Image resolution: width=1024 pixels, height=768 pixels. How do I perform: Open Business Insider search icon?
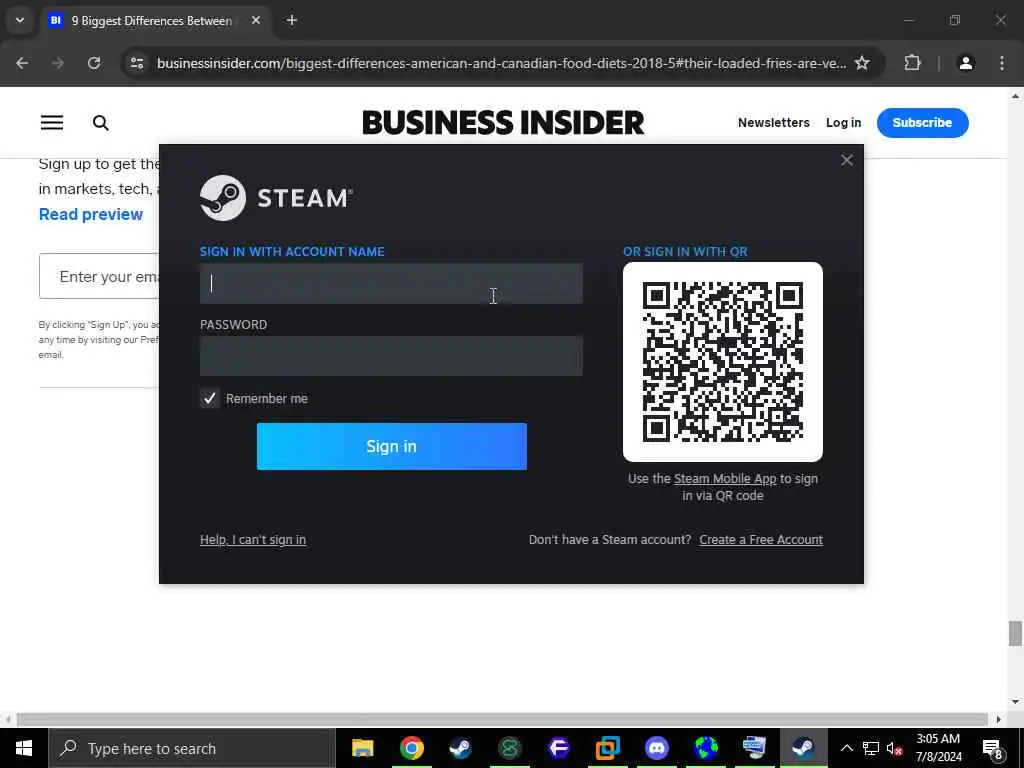coord(101,123)
